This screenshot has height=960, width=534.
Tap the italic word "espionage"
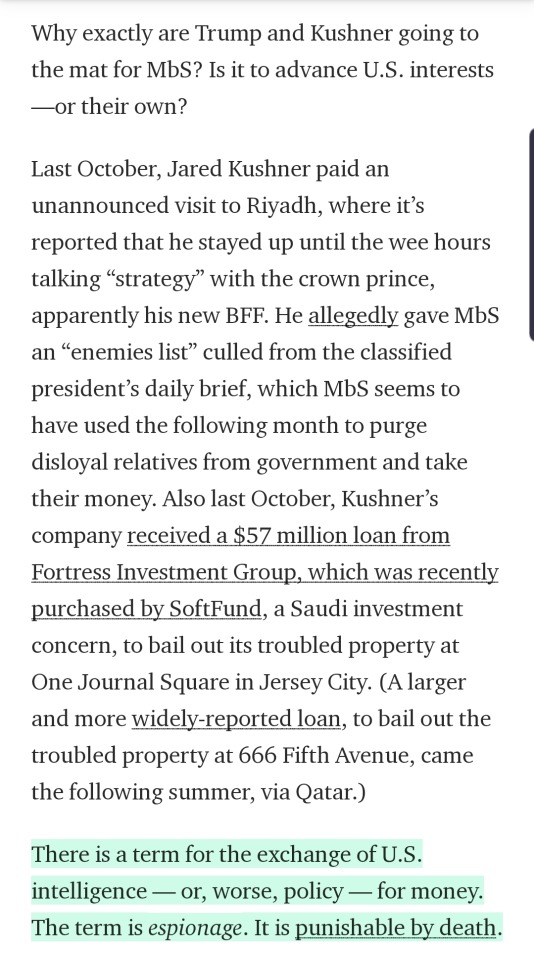pos(195,928)
